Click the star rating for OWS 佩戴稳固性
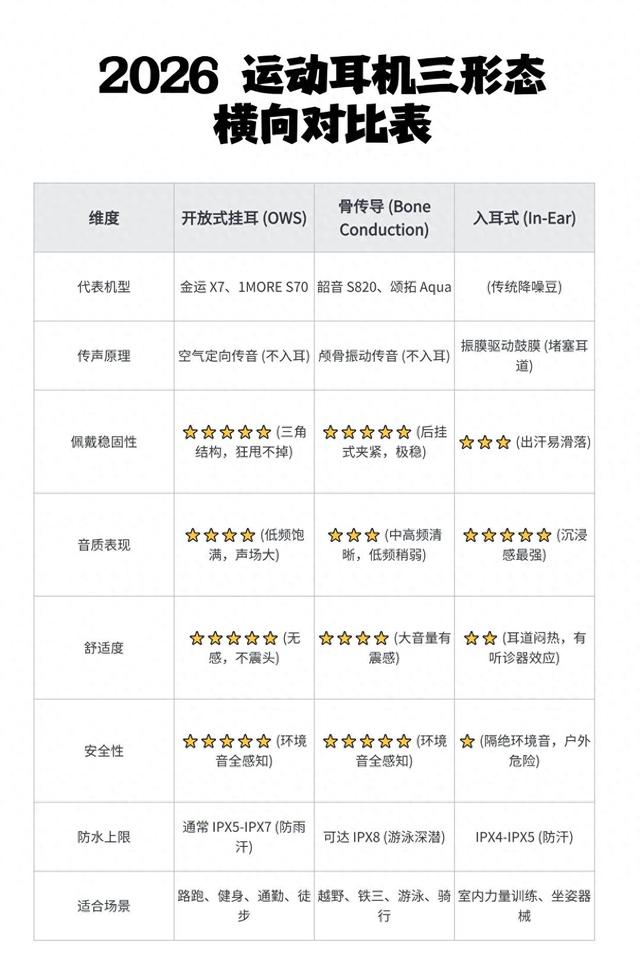This screenshot has width=640, height=954. (x=226, y=432)
